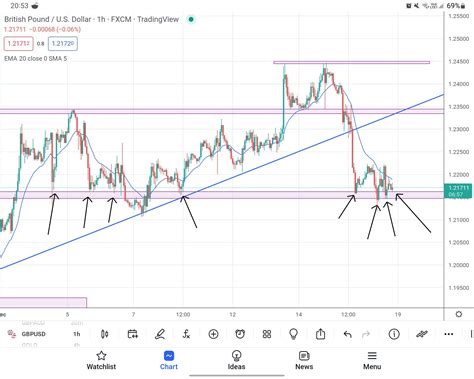Open the Menu tab

[372, 361]
